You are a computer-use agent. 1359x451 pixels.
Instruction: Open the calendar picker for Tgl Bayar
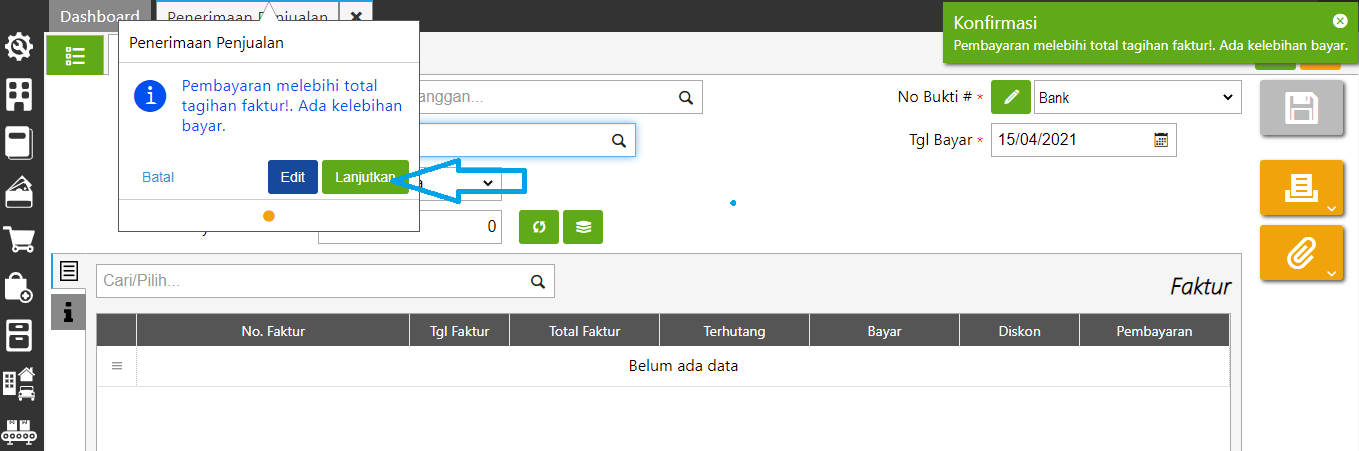[x=1161, y=140]
